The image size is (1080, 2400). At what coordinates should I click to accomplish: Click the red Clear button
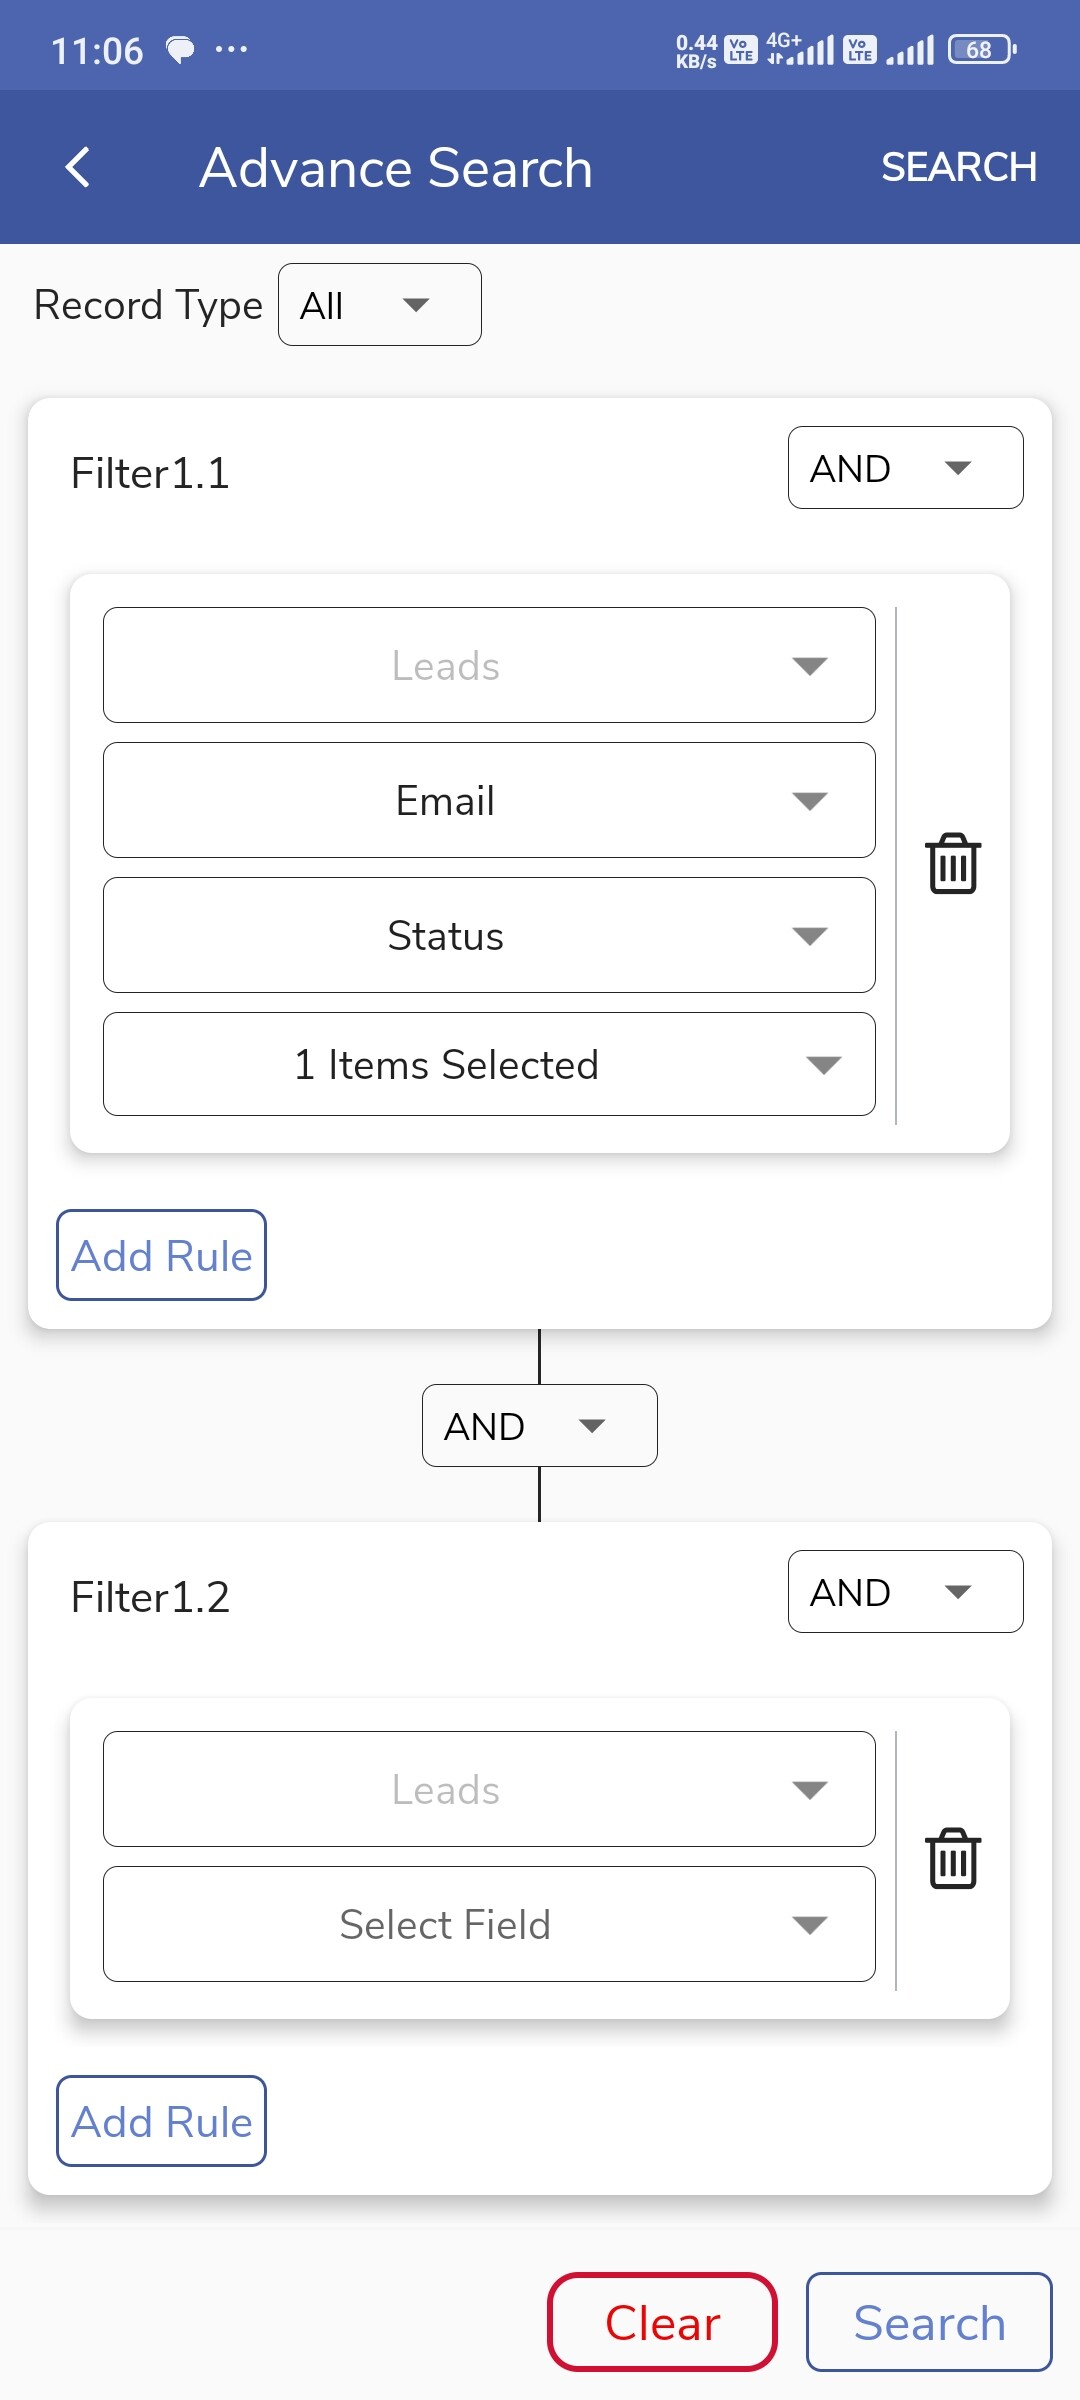pos(662,2322)
